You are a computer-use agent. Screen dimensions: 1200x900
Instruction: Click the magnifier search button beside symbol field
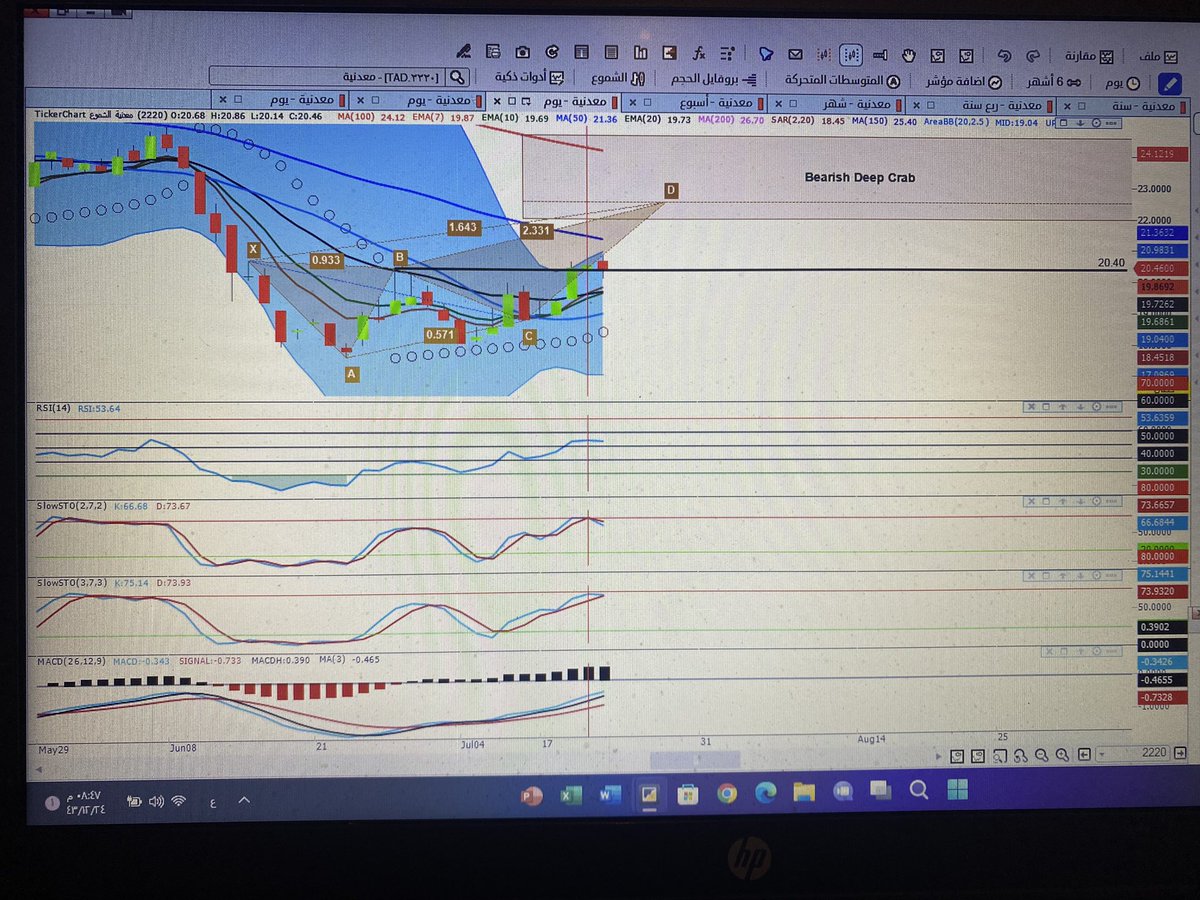(x=457, y=76)
